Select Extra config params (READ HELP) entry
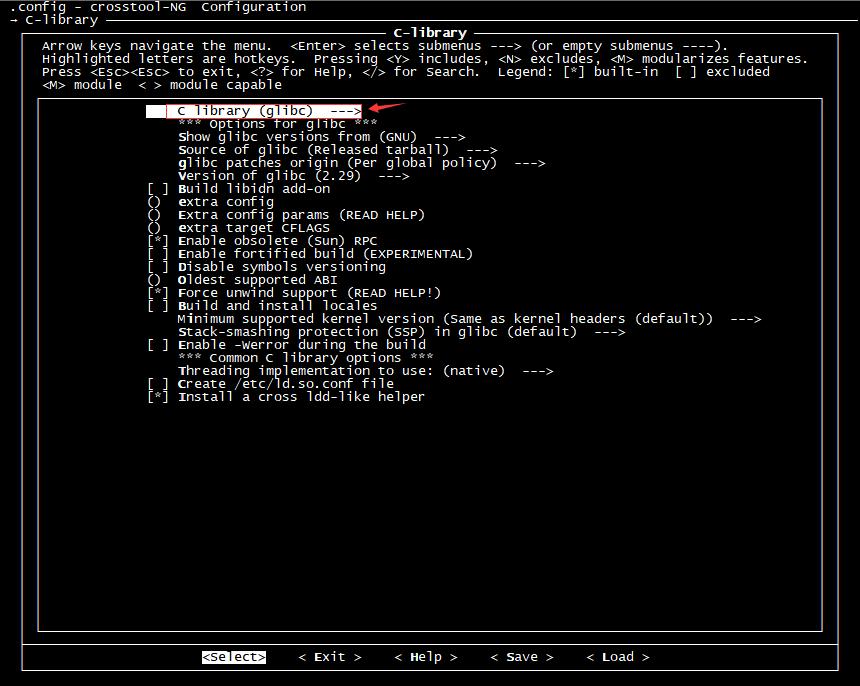Image resolution: width=860 pixels, height=686 pixels. (286, 215)
